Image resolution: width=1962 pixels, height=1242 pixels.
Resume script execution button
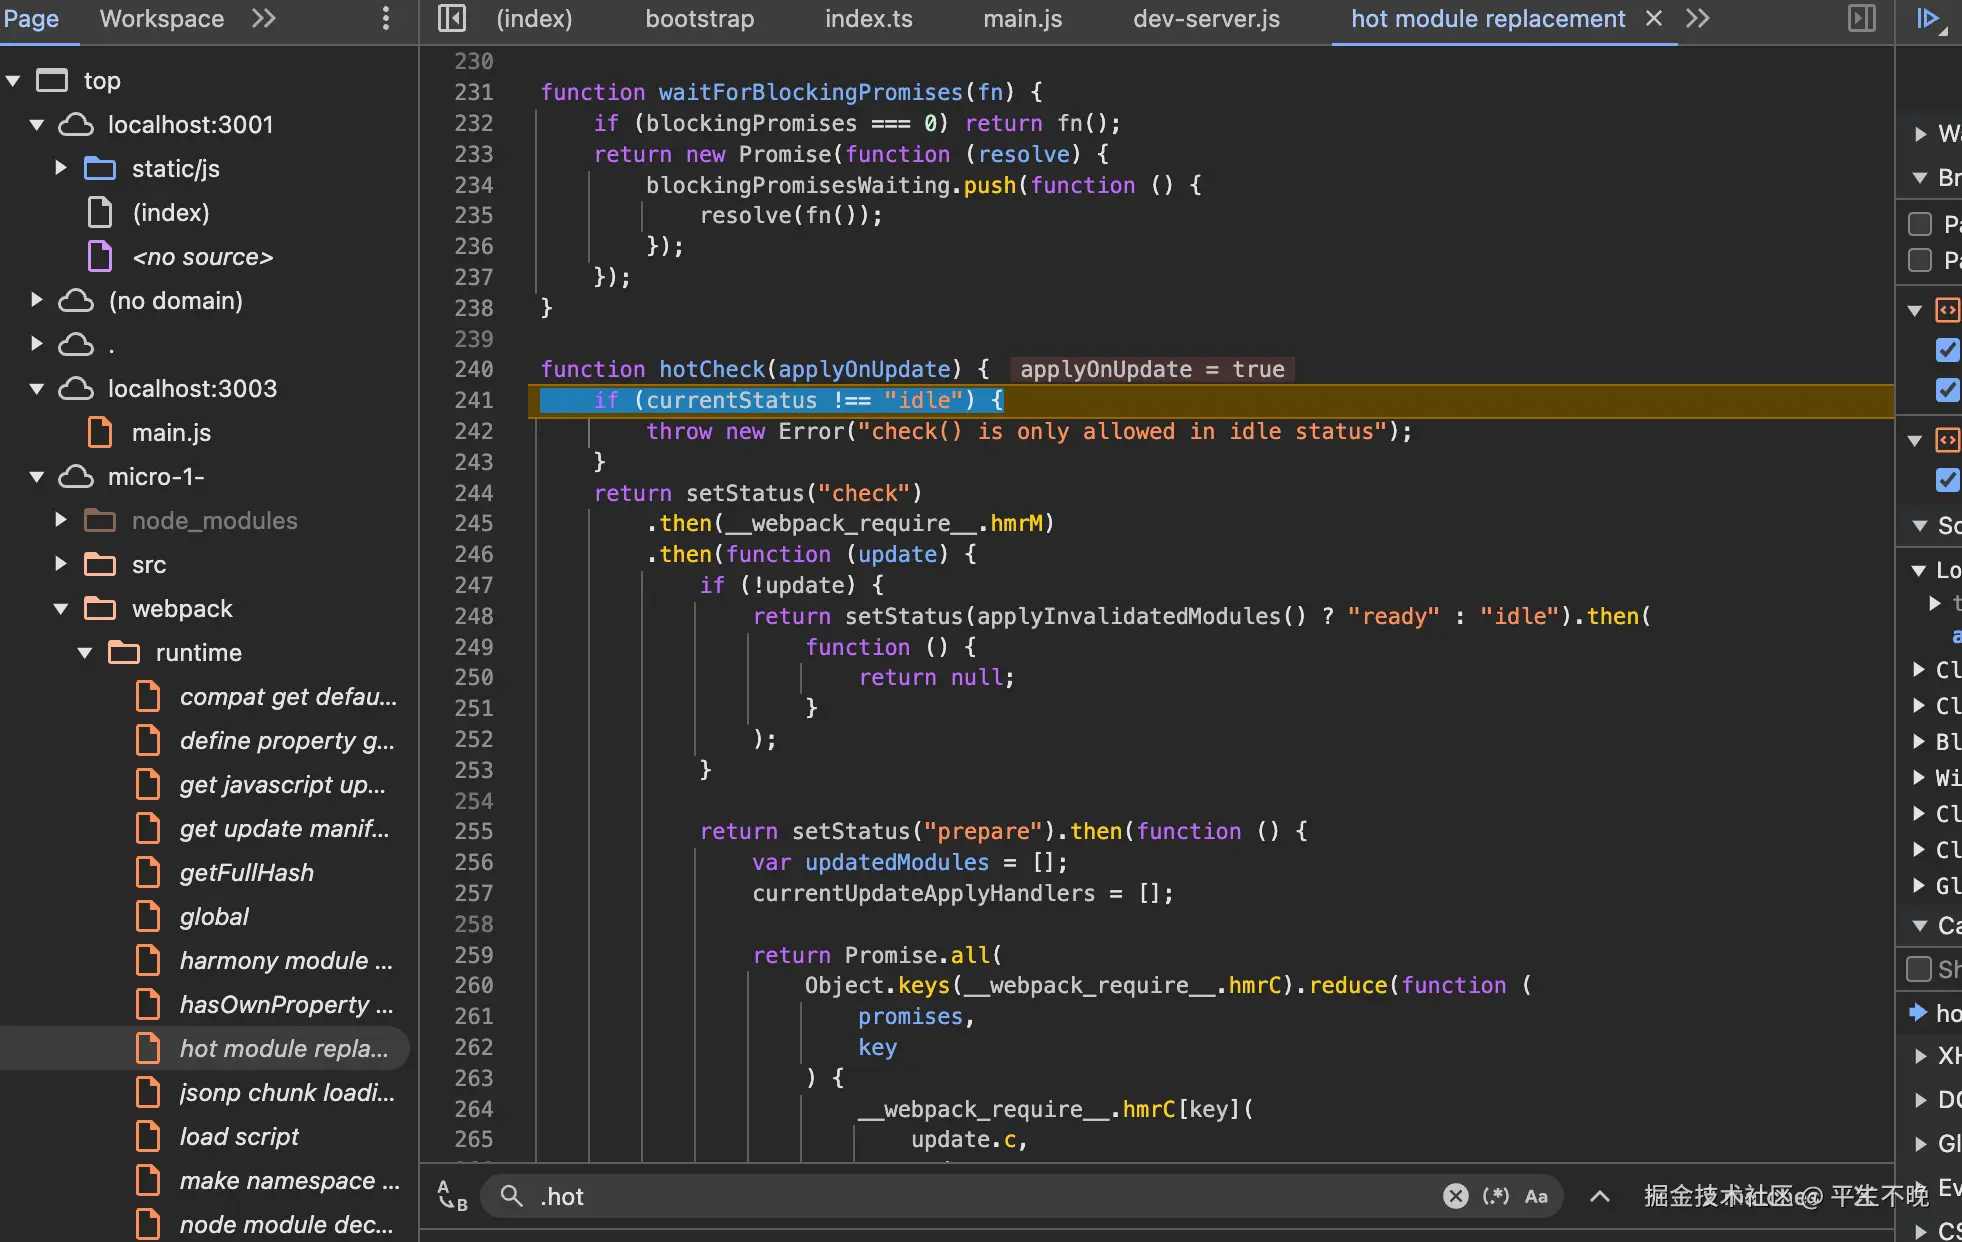pos(1928,18)
